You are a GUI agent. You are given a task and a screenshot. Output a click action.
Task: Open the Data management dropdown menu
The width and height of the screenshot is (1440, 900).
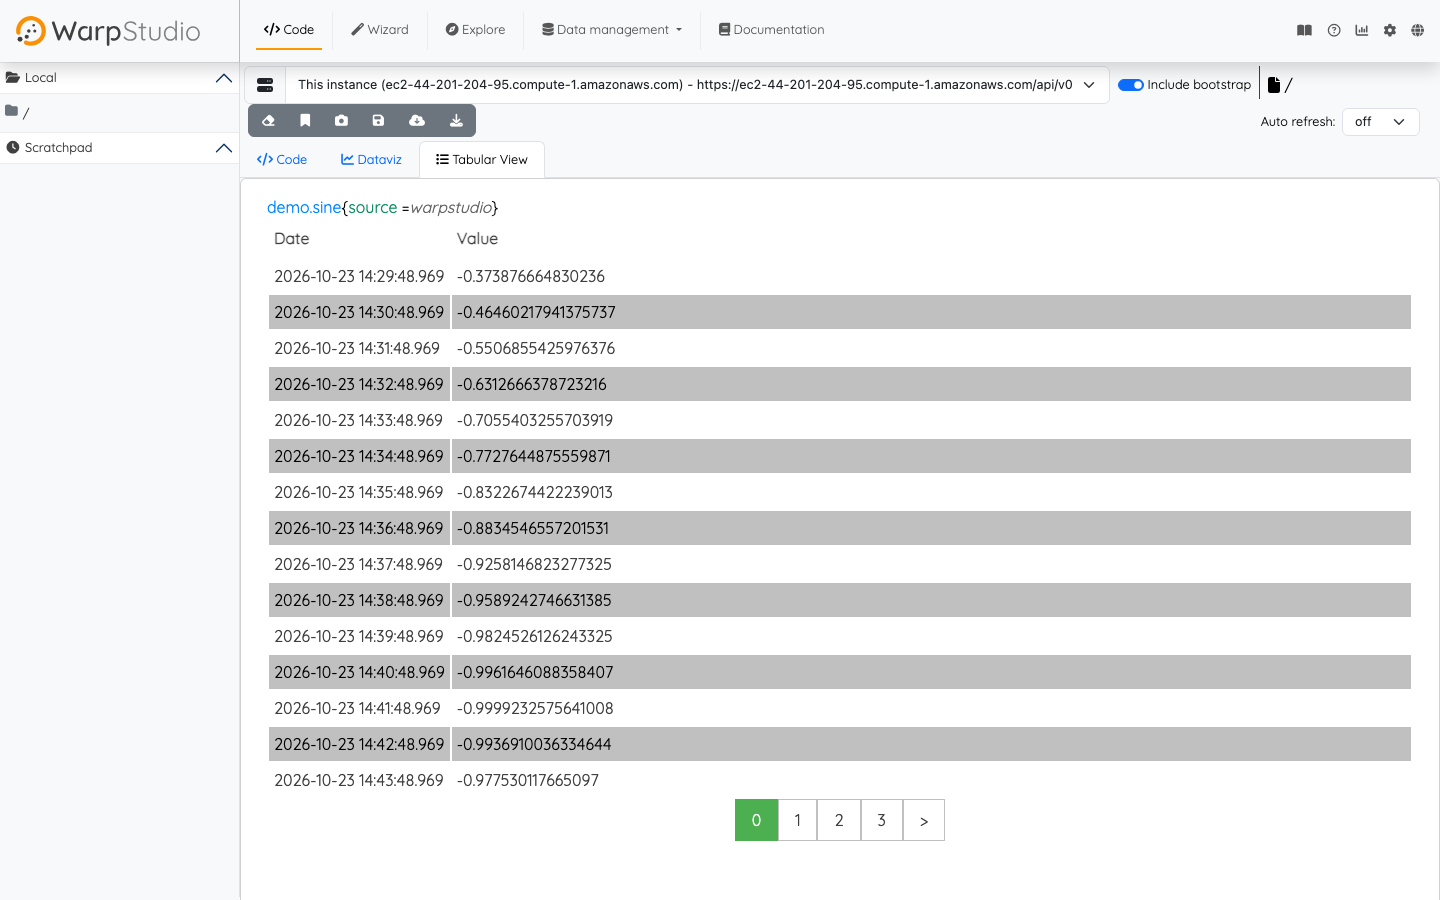pyautogui.click(x=612, y=30)
